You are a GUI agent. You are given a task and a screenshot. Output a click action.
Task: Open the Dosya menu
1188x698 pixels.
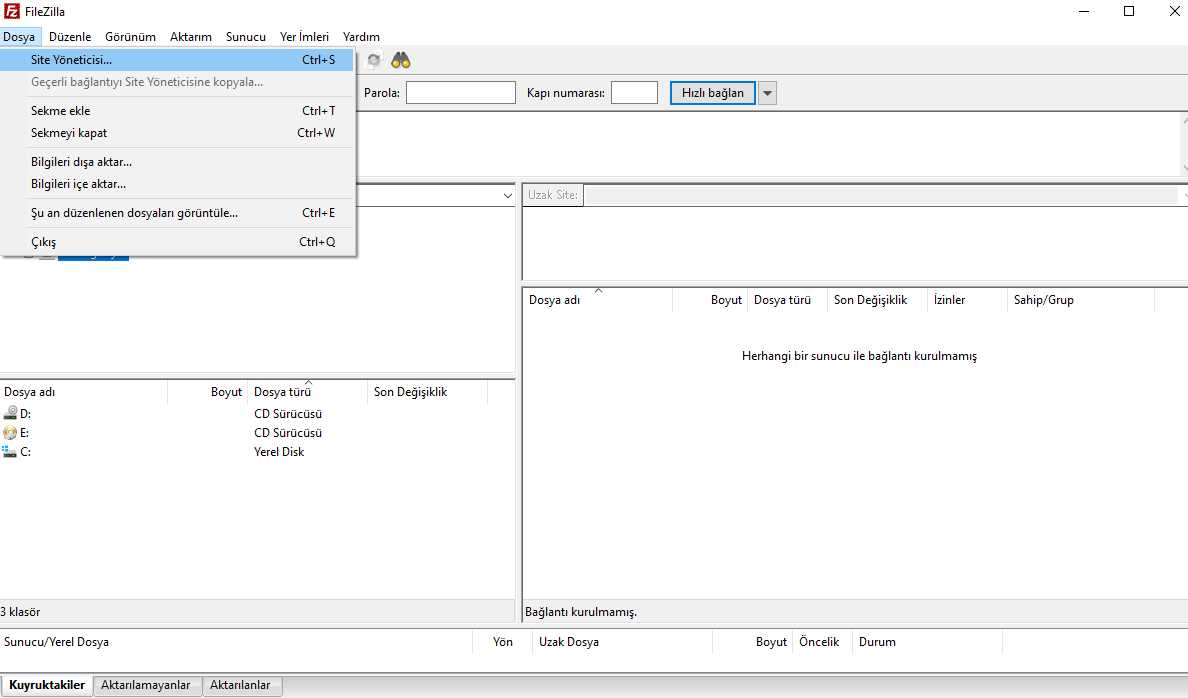coord(19,36)
